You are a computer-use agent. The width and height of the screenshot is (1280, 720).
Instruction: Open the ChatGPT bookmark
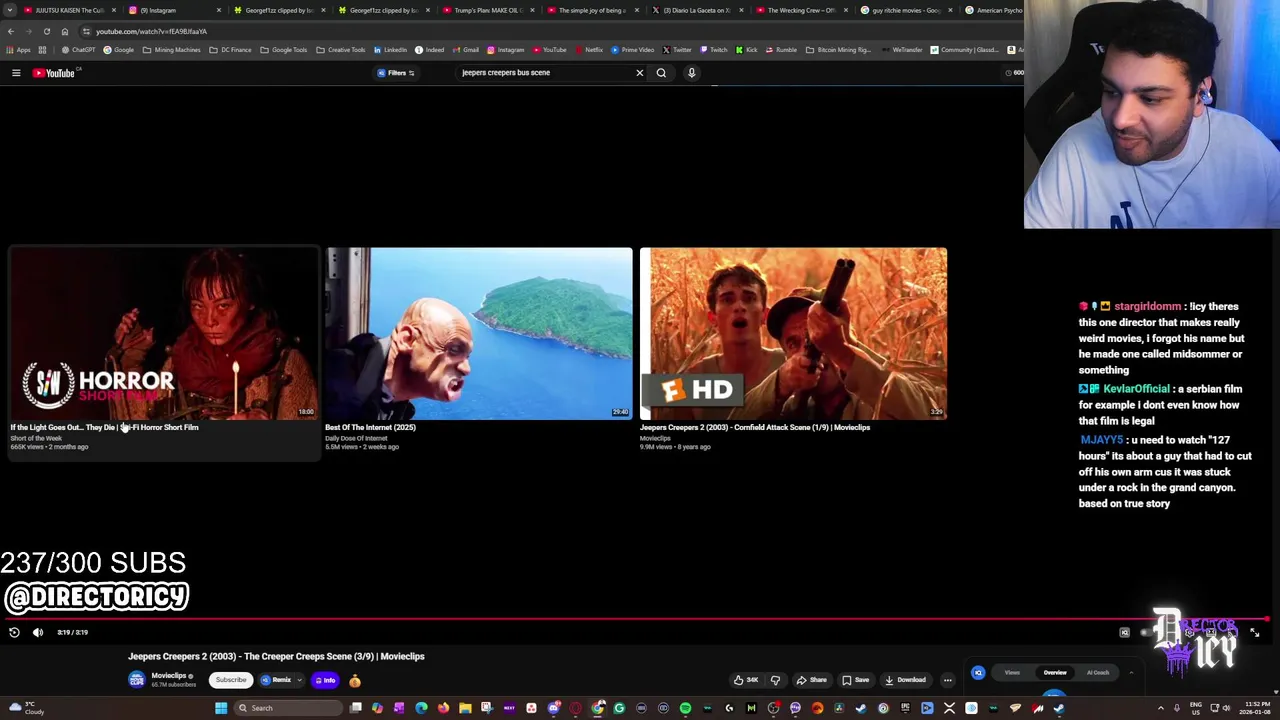pyautogui.click(x=79, y=50)
